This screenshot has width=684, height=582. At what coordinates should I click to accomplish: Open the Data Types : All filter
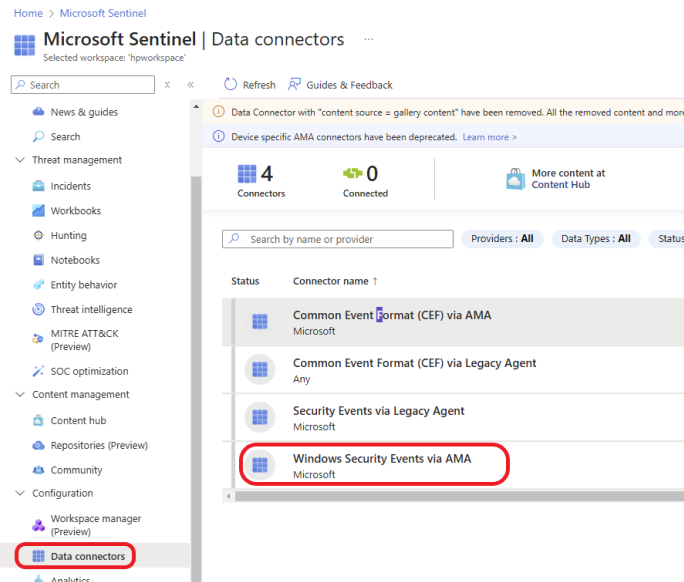tap(596, 239)
